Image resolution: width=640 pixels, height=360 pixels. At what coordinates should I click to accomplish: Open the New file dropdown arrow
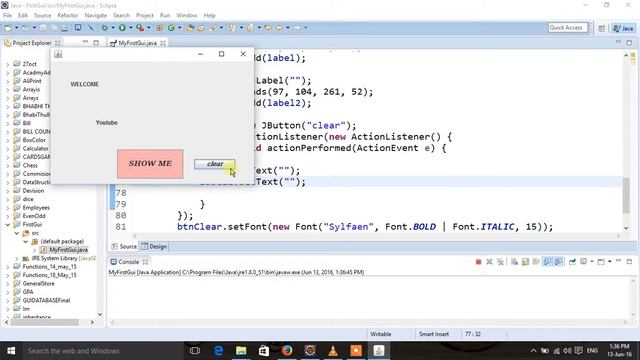[16, 28]
